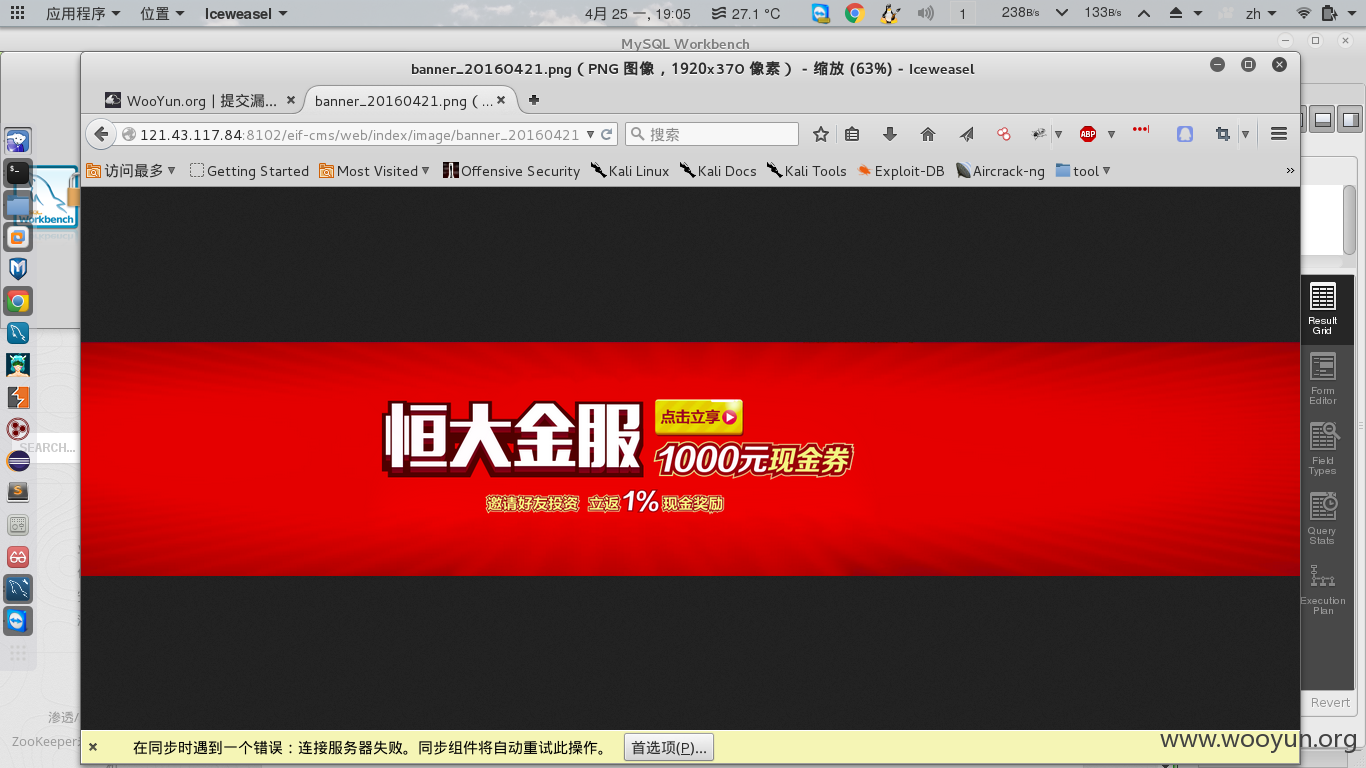Open the Iceweasel app menu in top bar
Image resolution: width=1366 pixels, height=768 pixels.
coord(246,13)
